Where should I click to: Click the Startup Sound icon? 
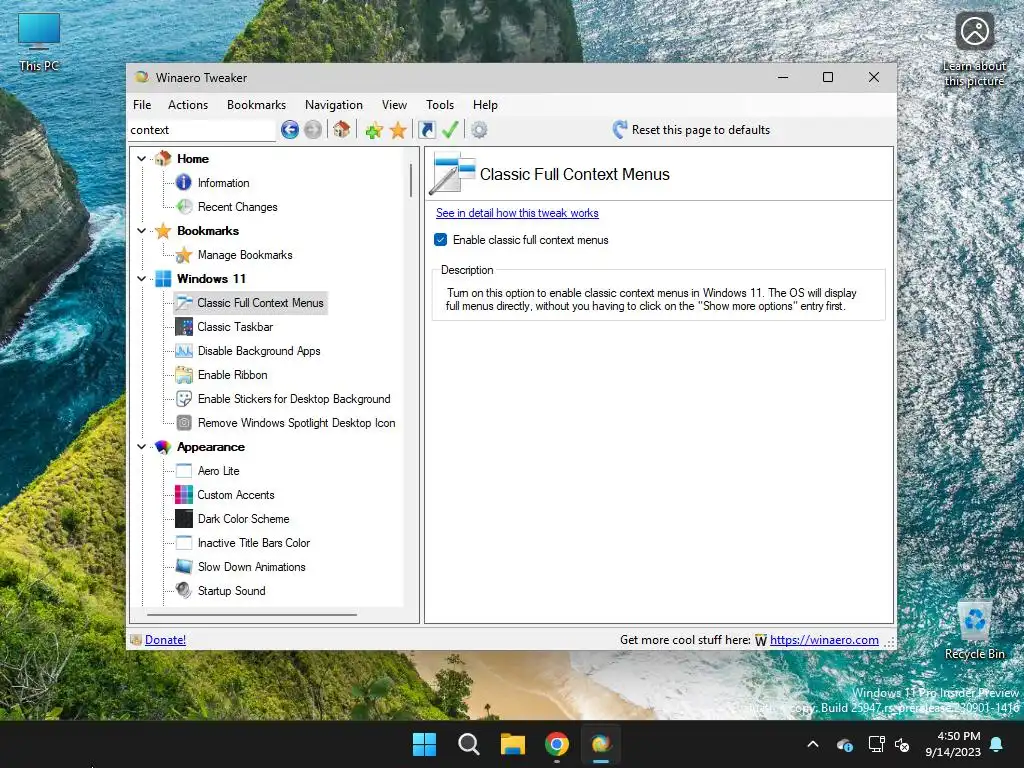click(184, 590)
